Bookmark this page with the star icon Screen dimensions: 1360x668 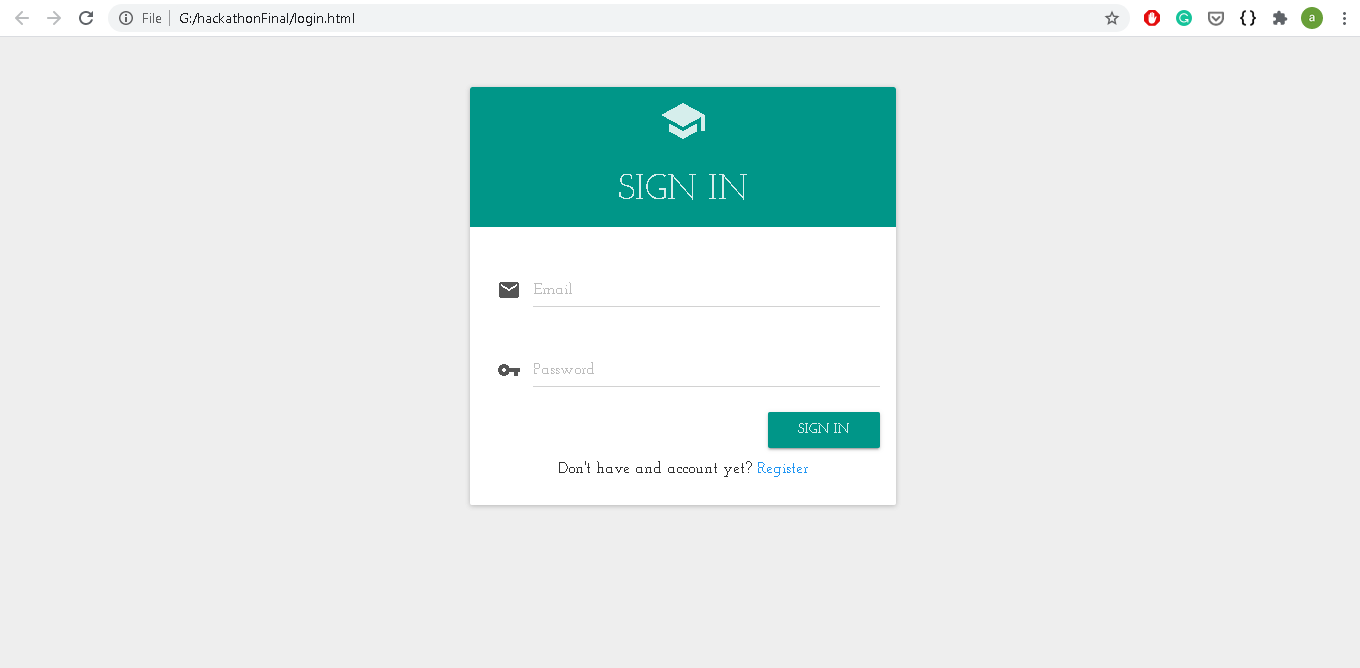[1112, 18]
